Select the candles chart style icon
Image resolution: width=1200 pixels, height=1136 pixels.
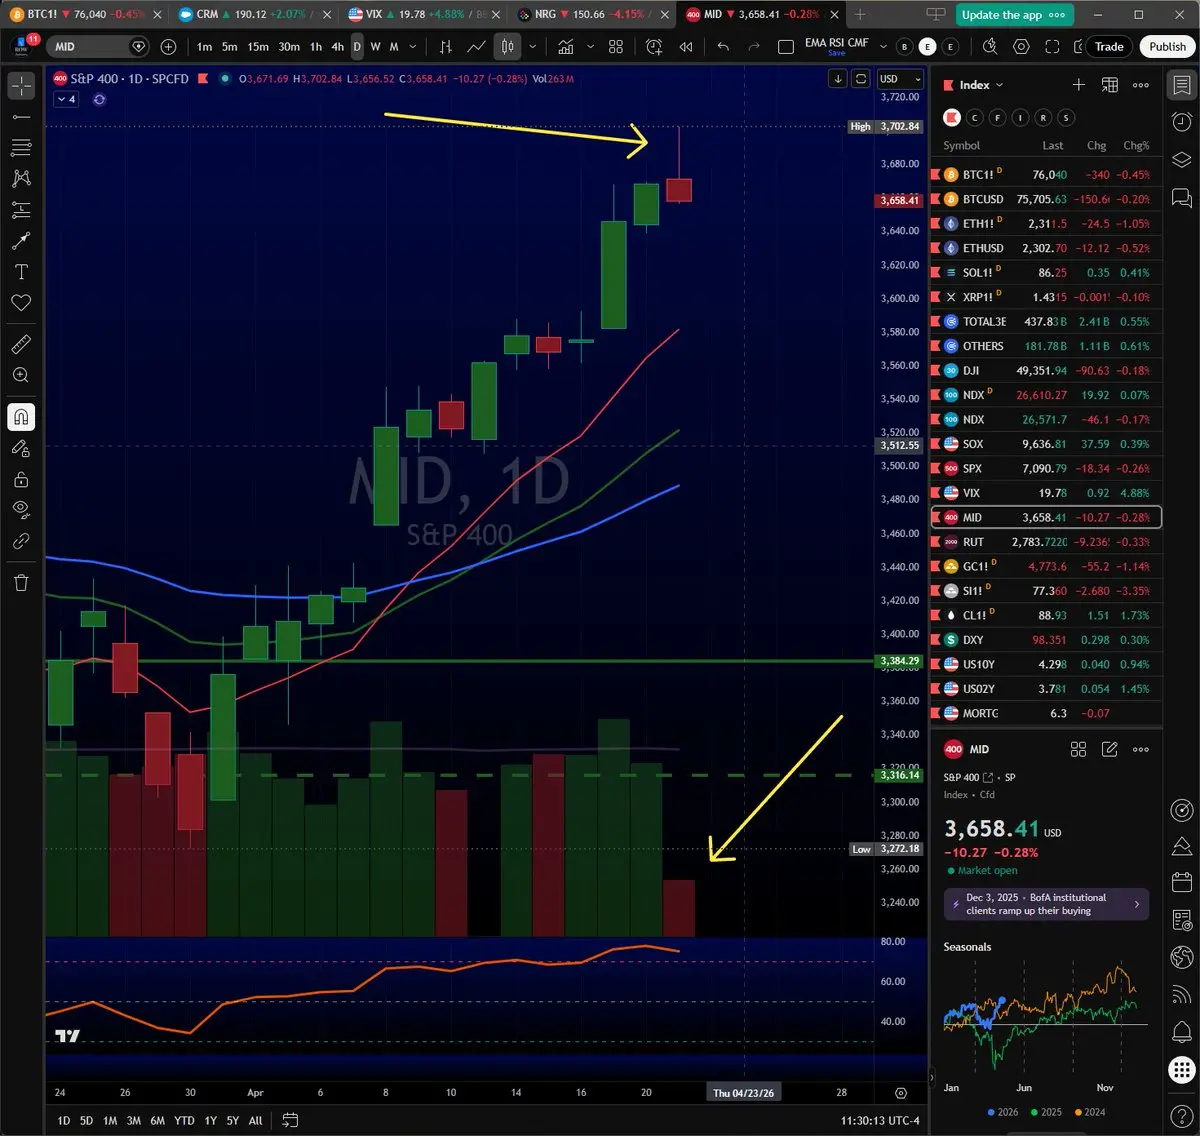[x=508, y=47]
